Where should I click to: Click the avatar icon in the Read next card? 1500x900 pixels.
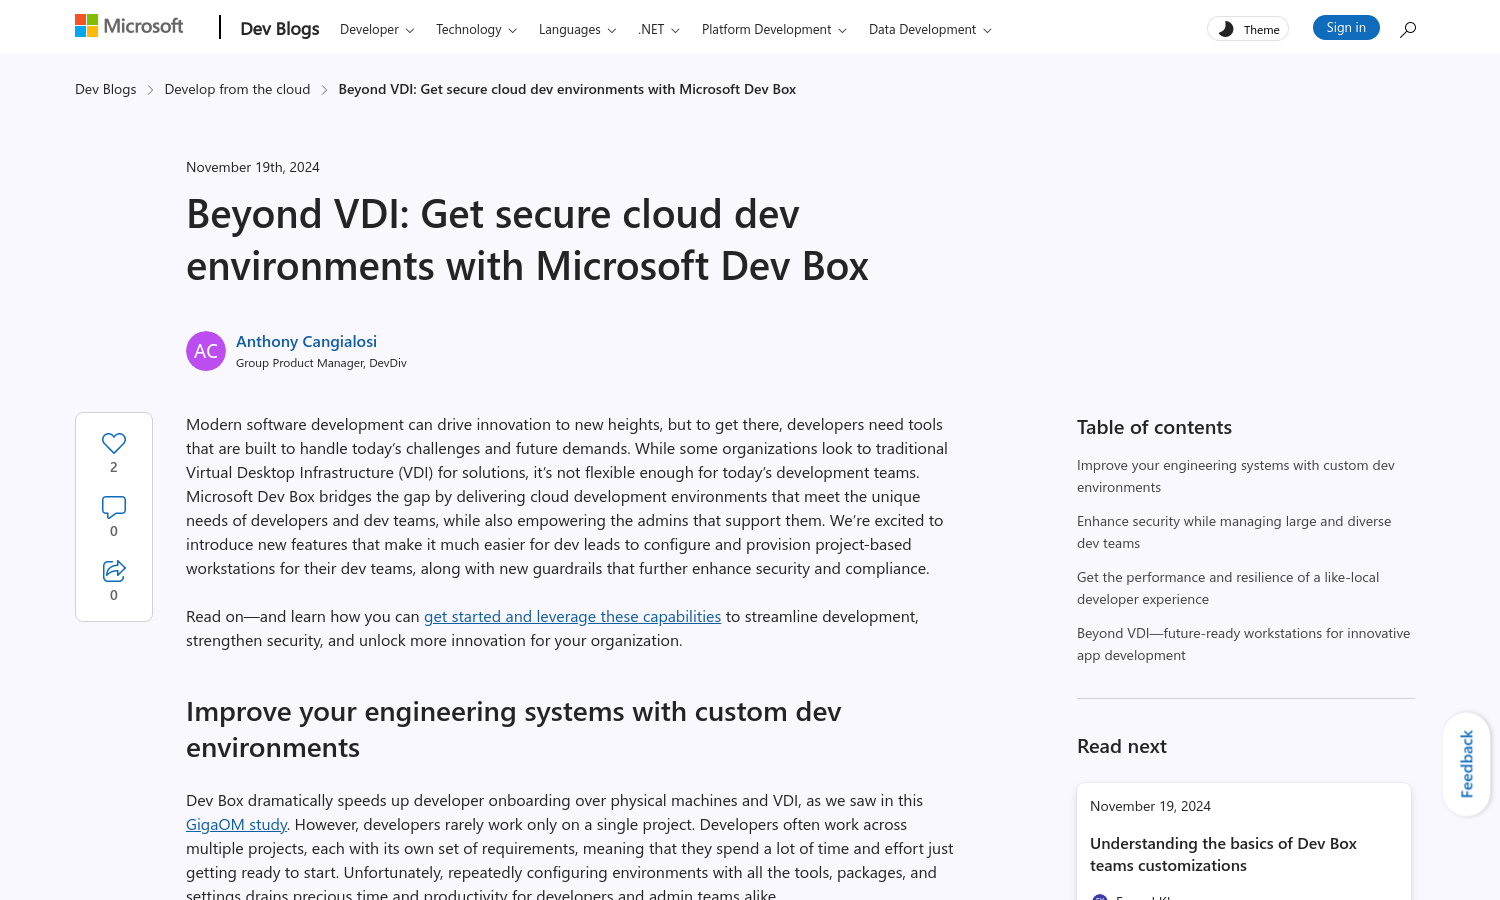click(1100, 896)
